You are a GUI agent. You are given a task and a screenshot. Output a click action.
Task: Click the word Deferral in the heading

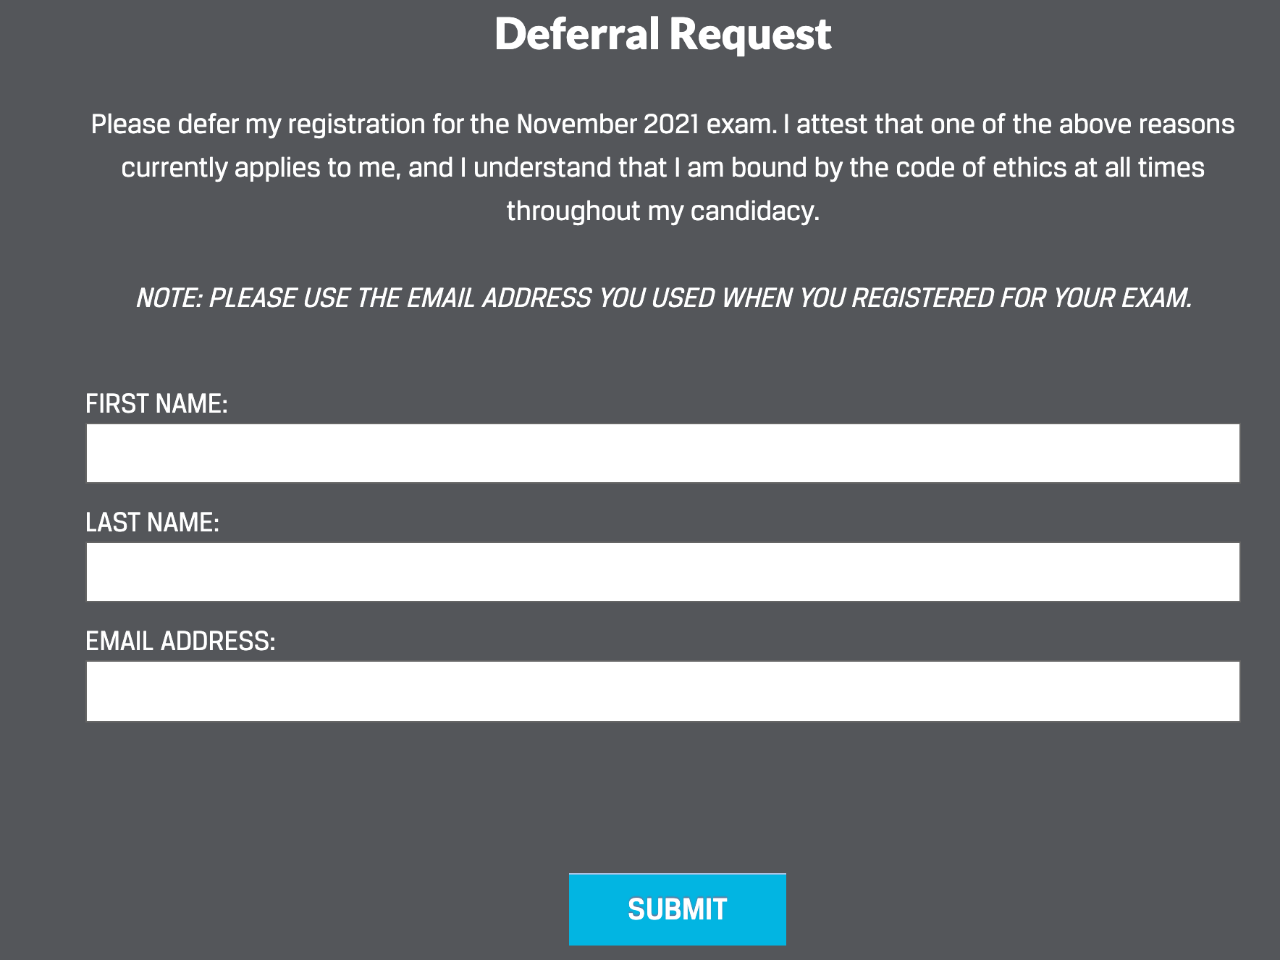tap(576, 35)
